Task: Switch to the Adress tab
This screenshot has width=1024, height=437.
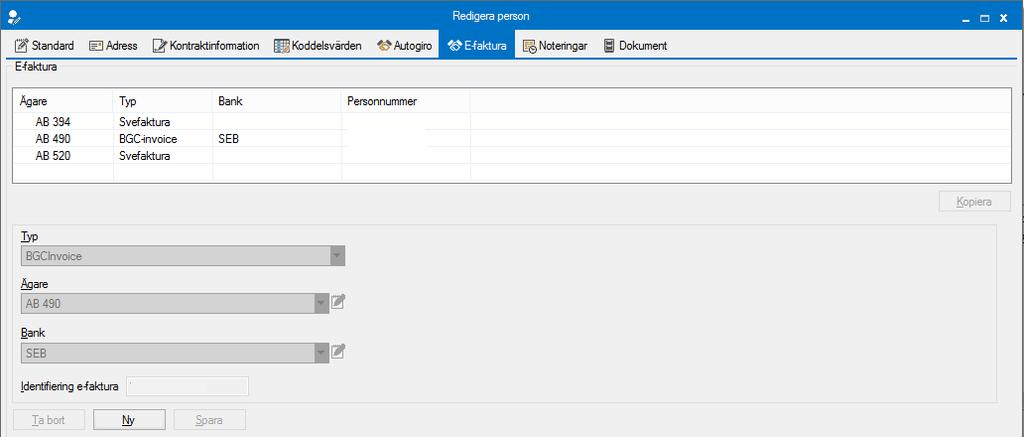Action: (113, 46)
